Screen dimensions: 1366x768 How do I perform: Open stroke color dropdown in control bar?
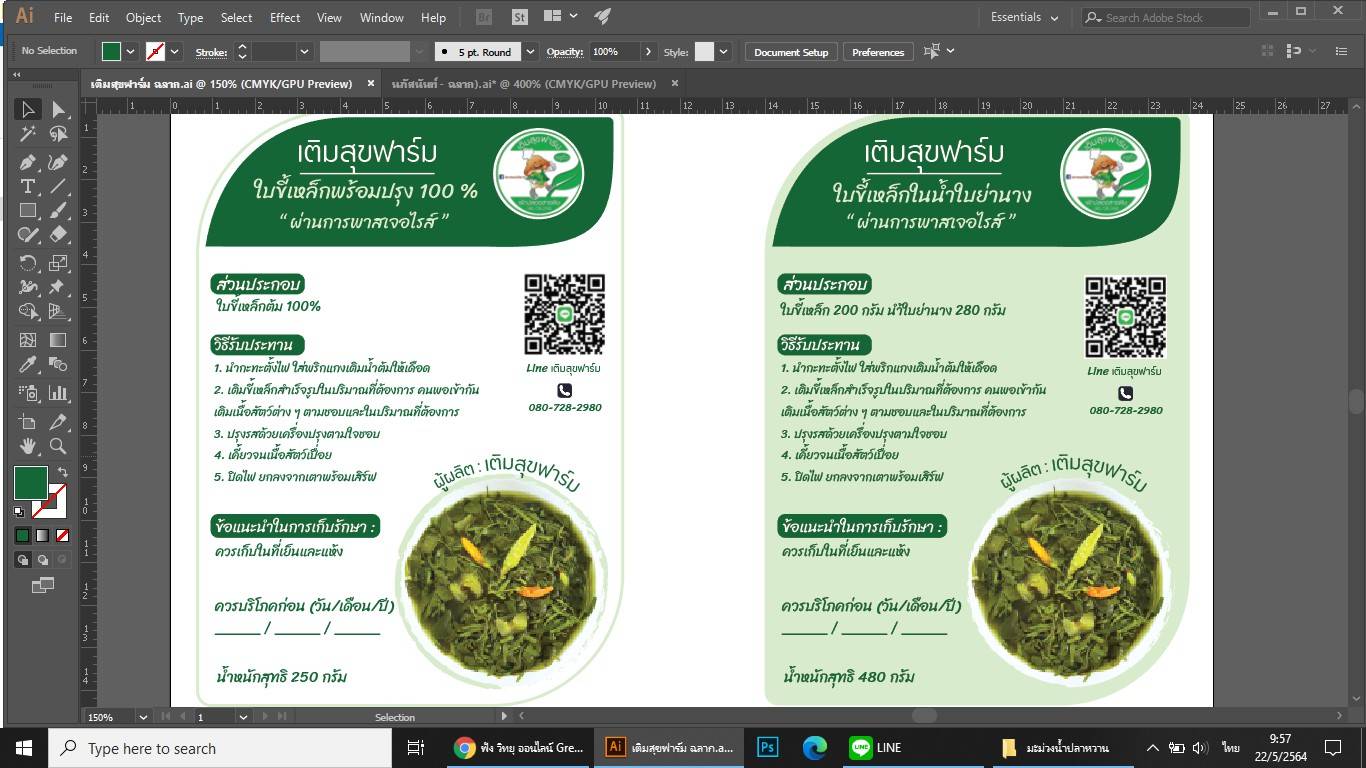coord(175,51)
